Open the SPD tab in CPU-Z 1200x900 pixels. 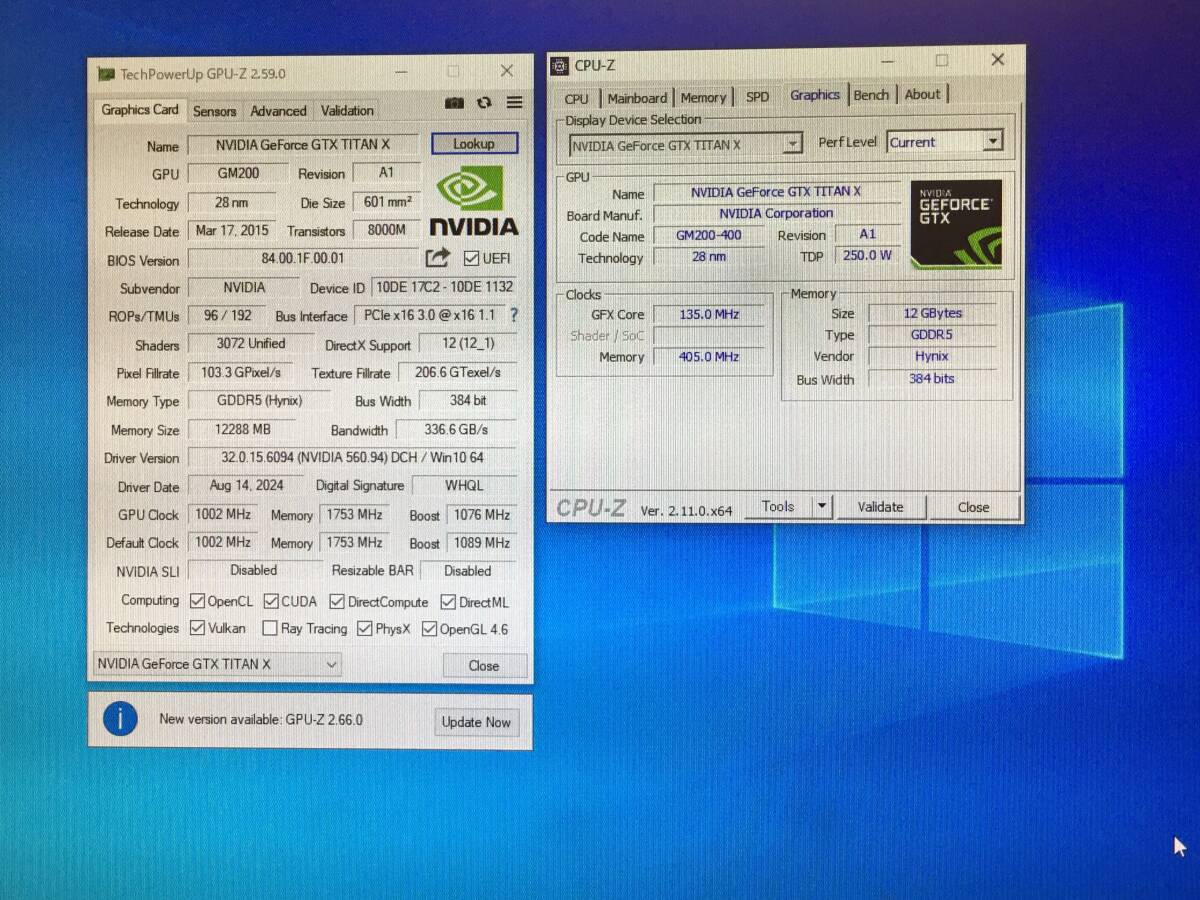(x=758, y=97)
